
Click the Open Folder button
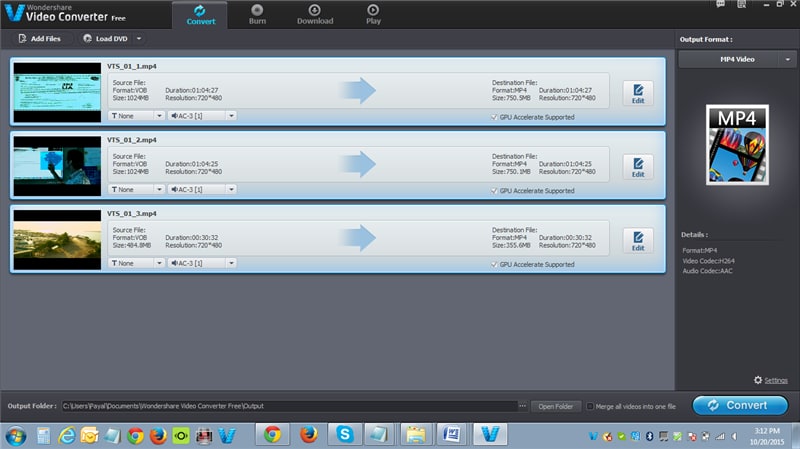click(x=556, y=407)
